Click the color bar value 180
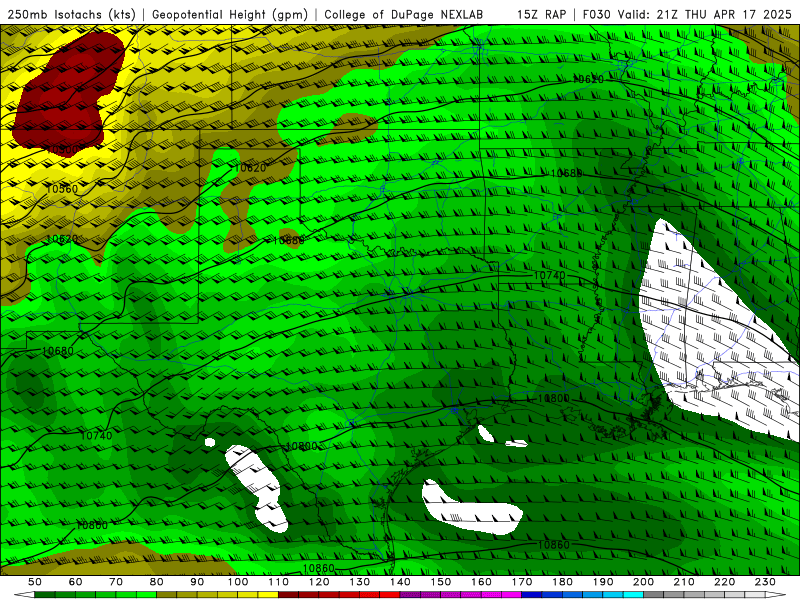The height and width of the screenshot is (600, 800). [x=562, y=582]
